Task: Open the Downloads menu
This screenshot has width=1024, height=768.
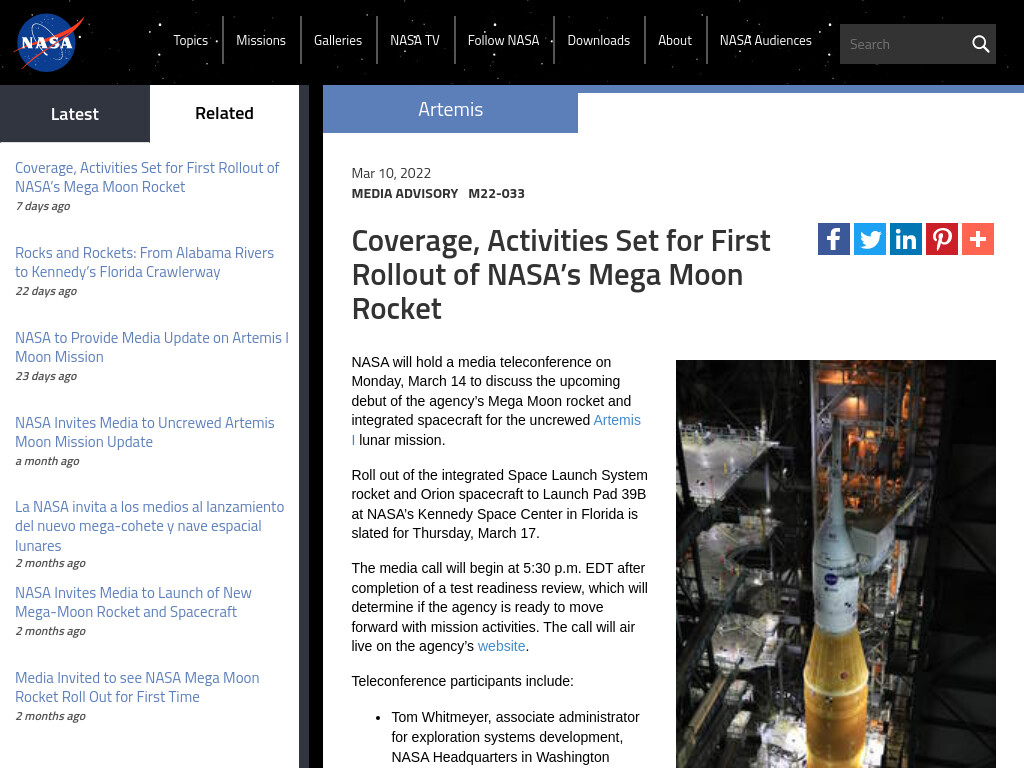Action: [x=599, y=40]
